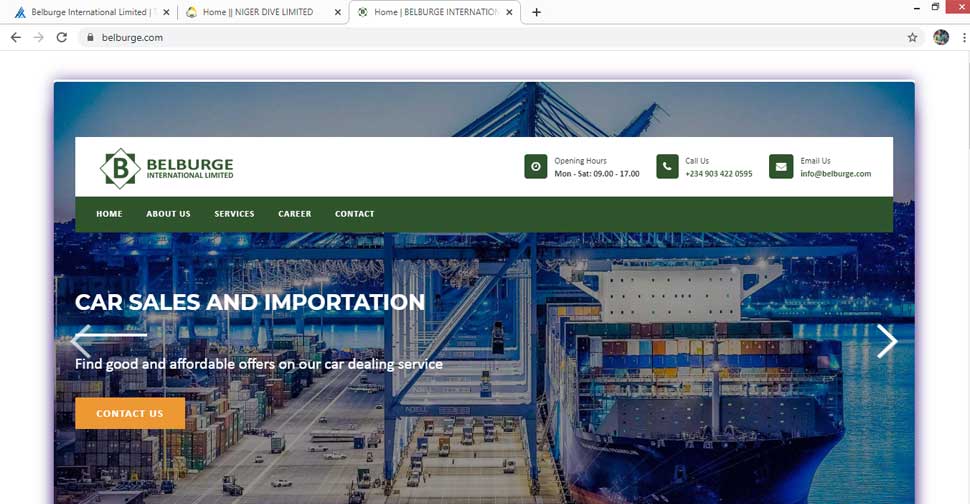
Task: Open a new browser tab
Action: tap(536, 12)
